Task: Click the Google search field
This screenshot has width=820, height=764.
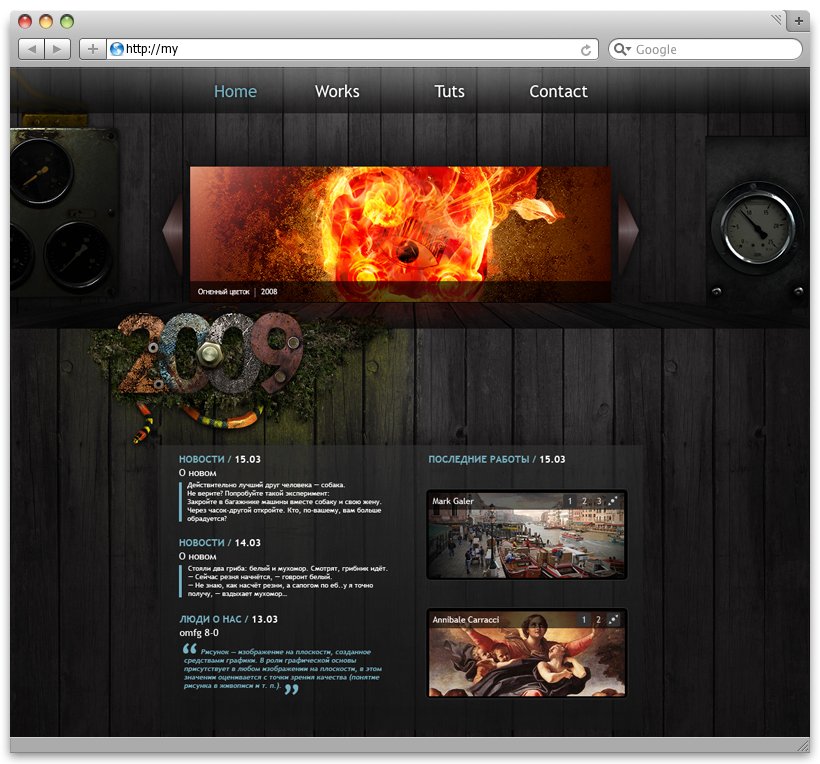Action: pos(705,49)
